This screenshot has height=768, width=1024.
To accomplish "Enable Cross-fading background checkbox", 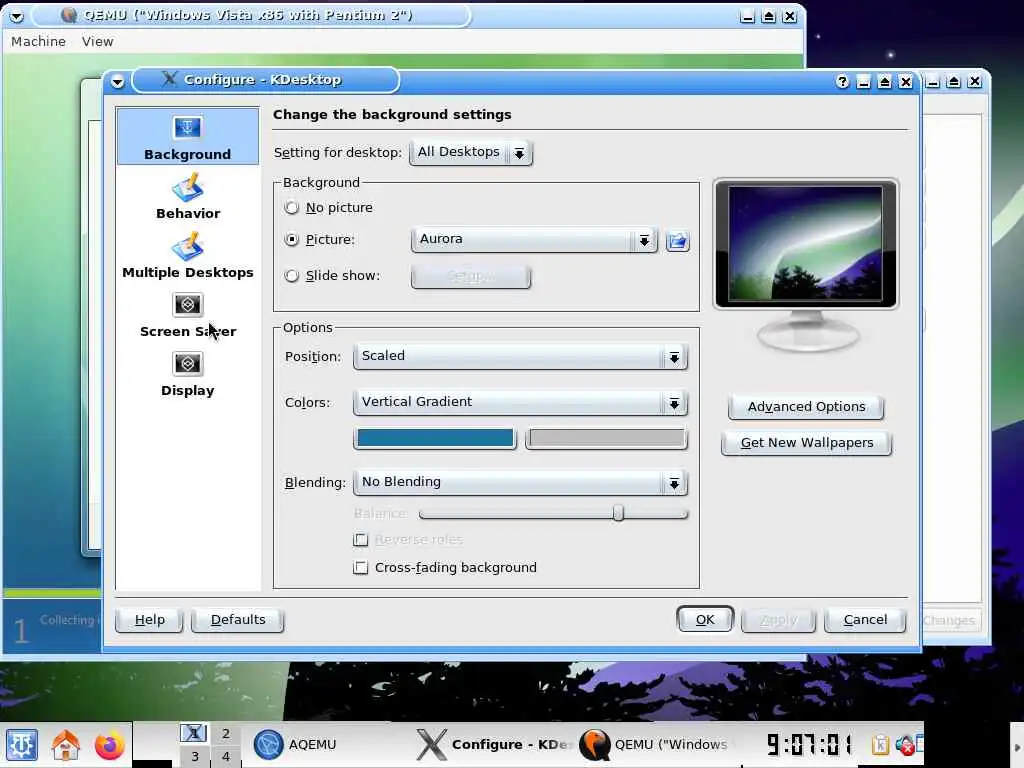I will tap(360, 568).
